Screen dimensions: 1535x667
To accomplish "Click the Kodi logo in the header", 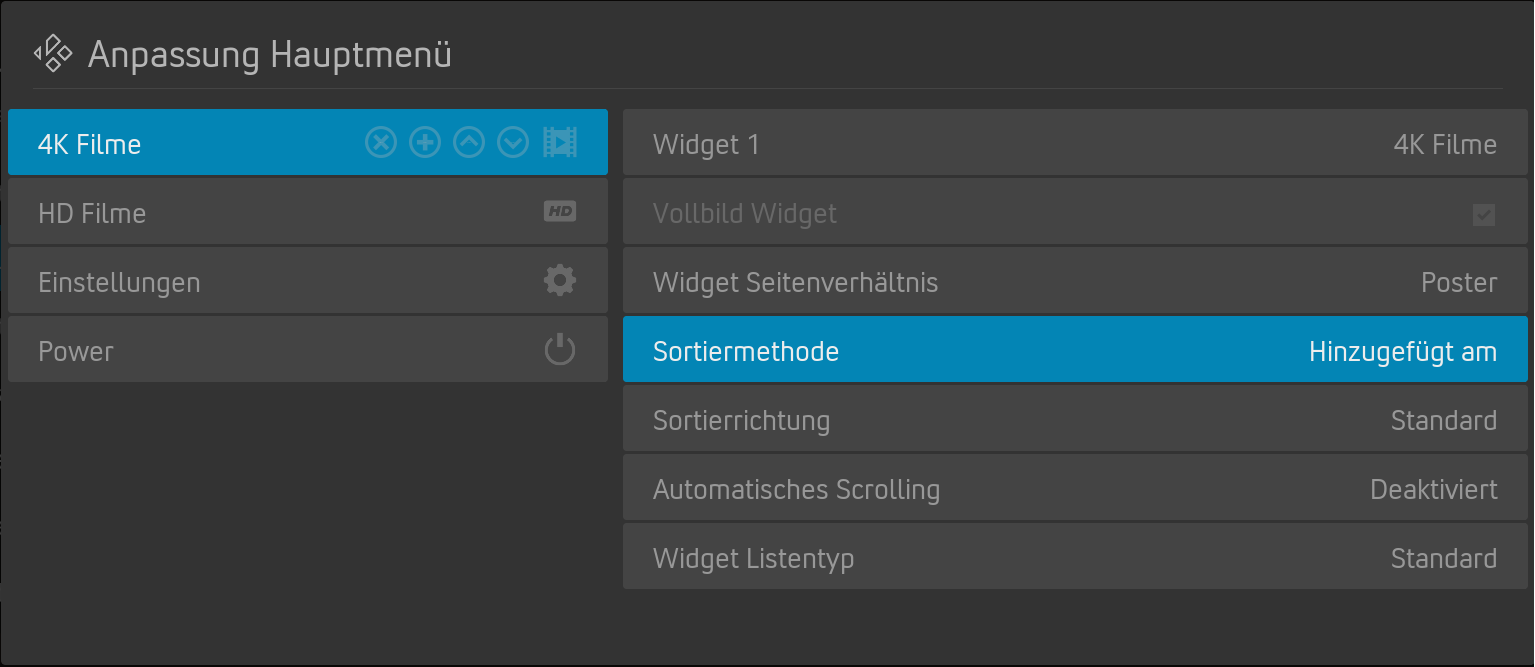I will coord(53,53).
